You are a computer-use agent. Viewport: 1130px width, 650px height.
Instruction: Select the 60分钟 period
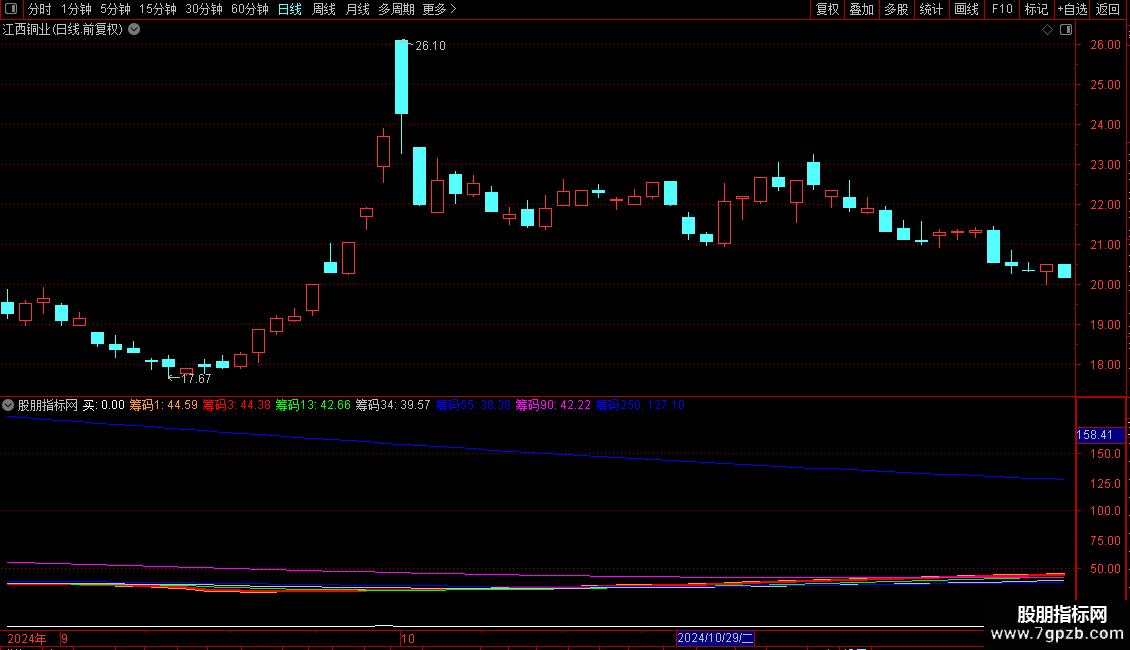pyautogui.click(x=249, y=9)
